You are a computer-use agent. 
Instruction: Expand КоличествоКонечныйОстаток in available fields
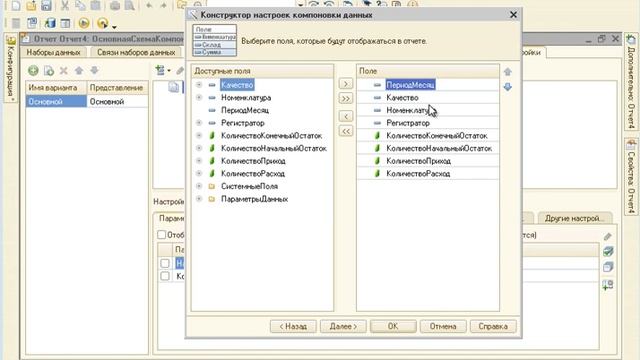click(x=199, y=136)
